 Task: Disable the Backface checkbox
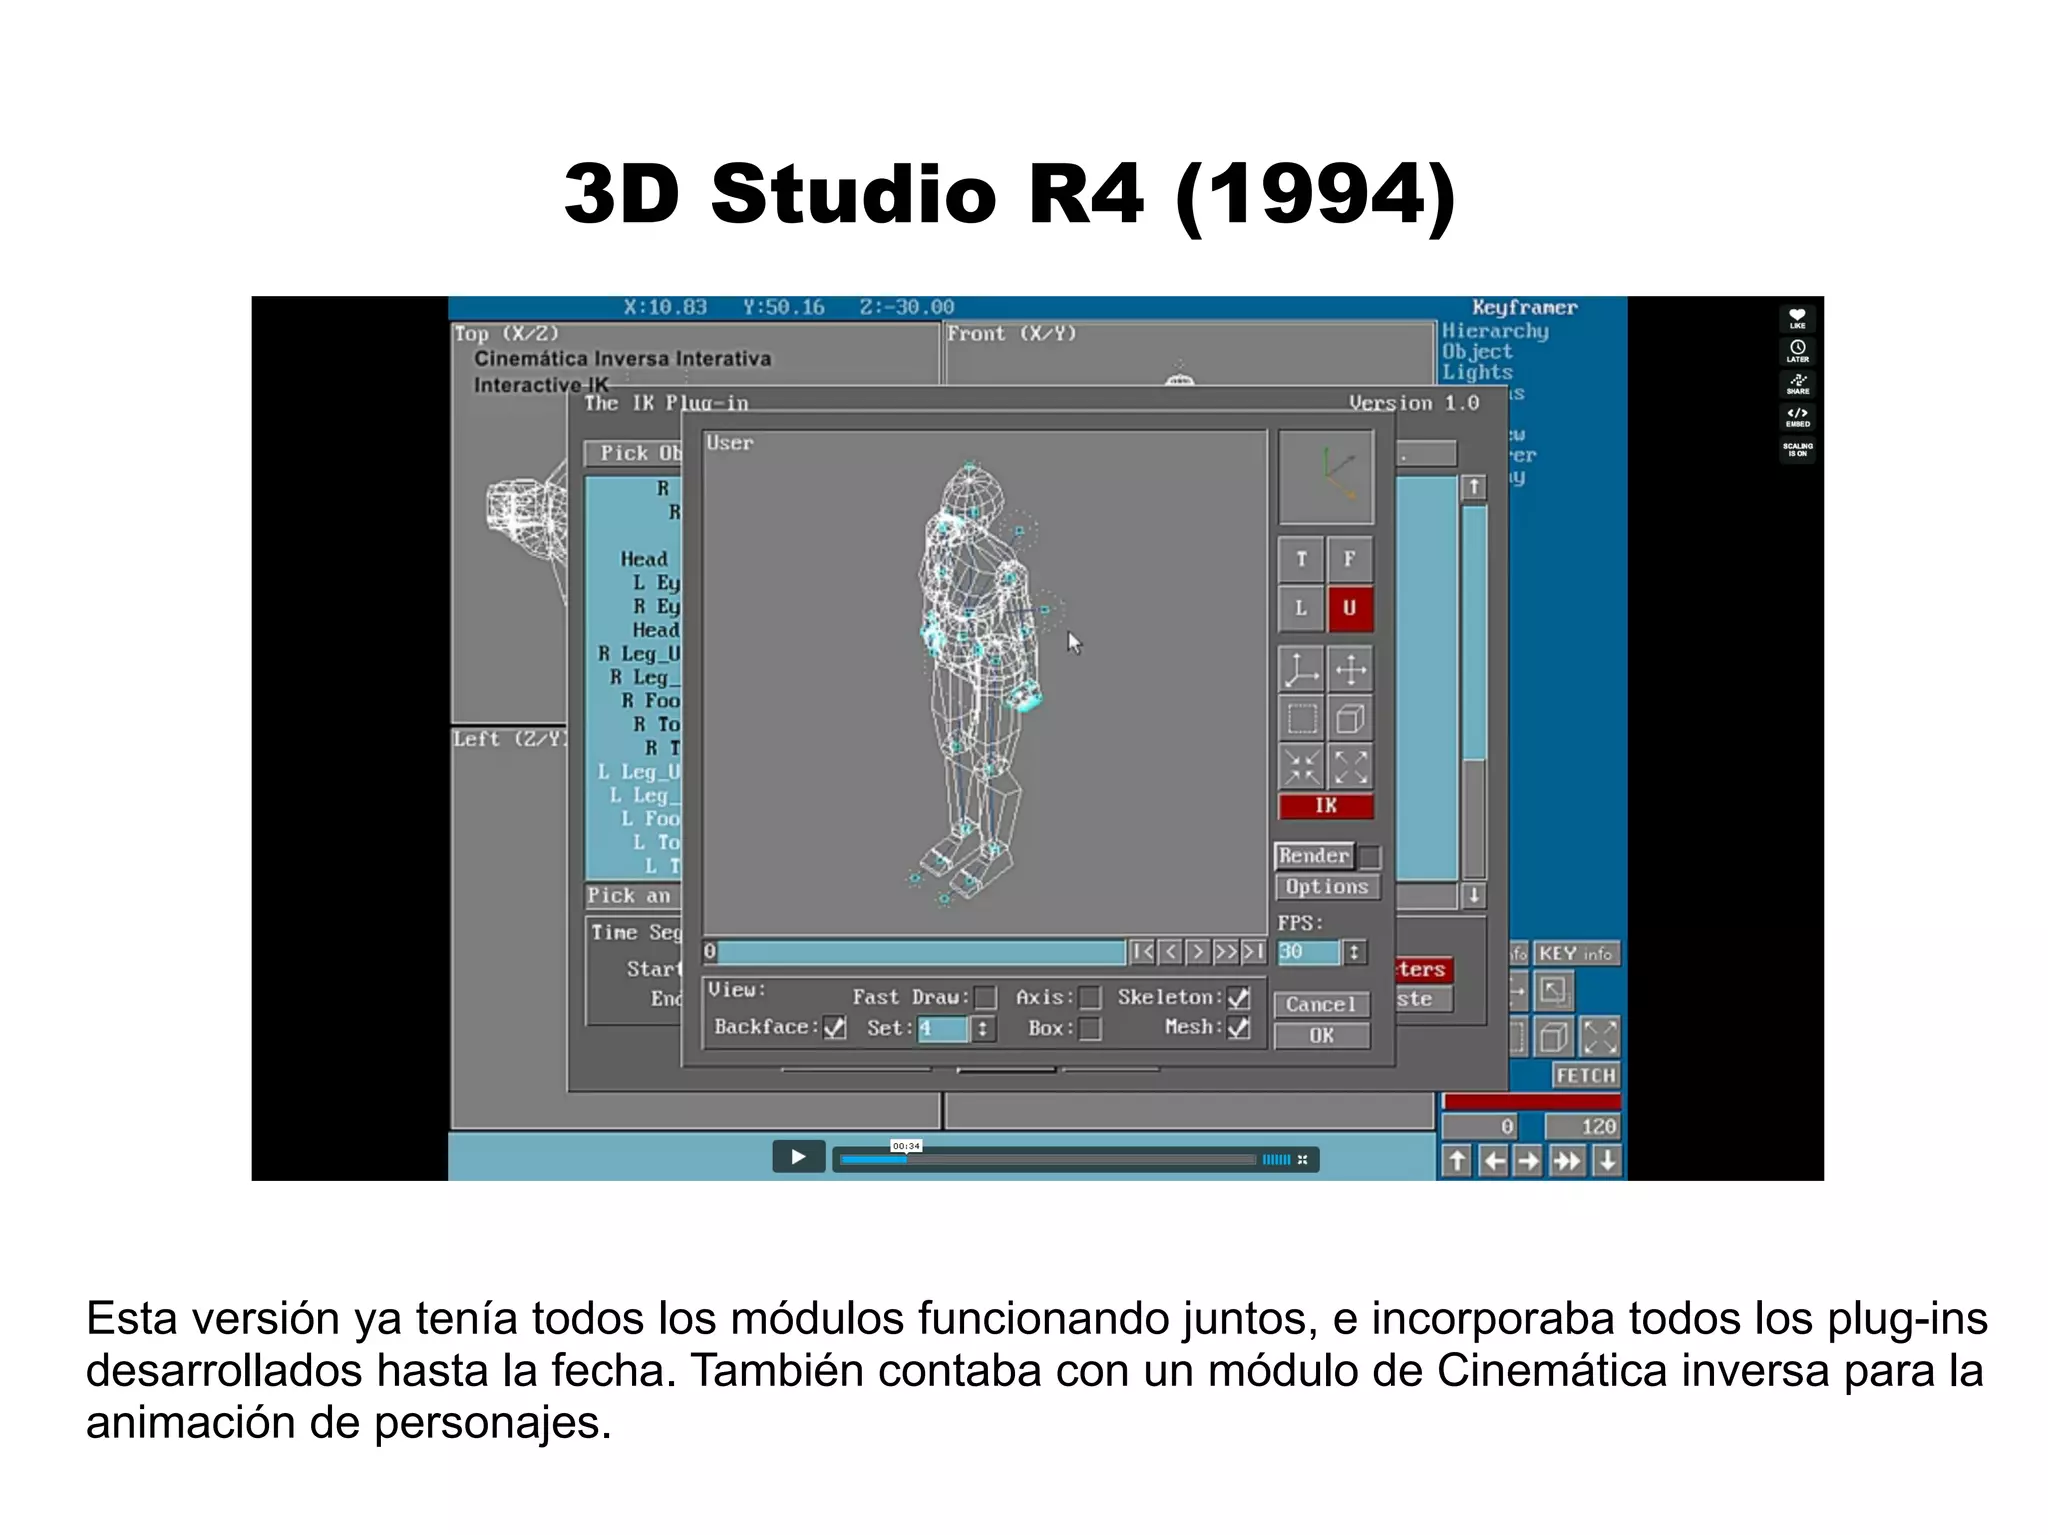[x=834, y=1028]
